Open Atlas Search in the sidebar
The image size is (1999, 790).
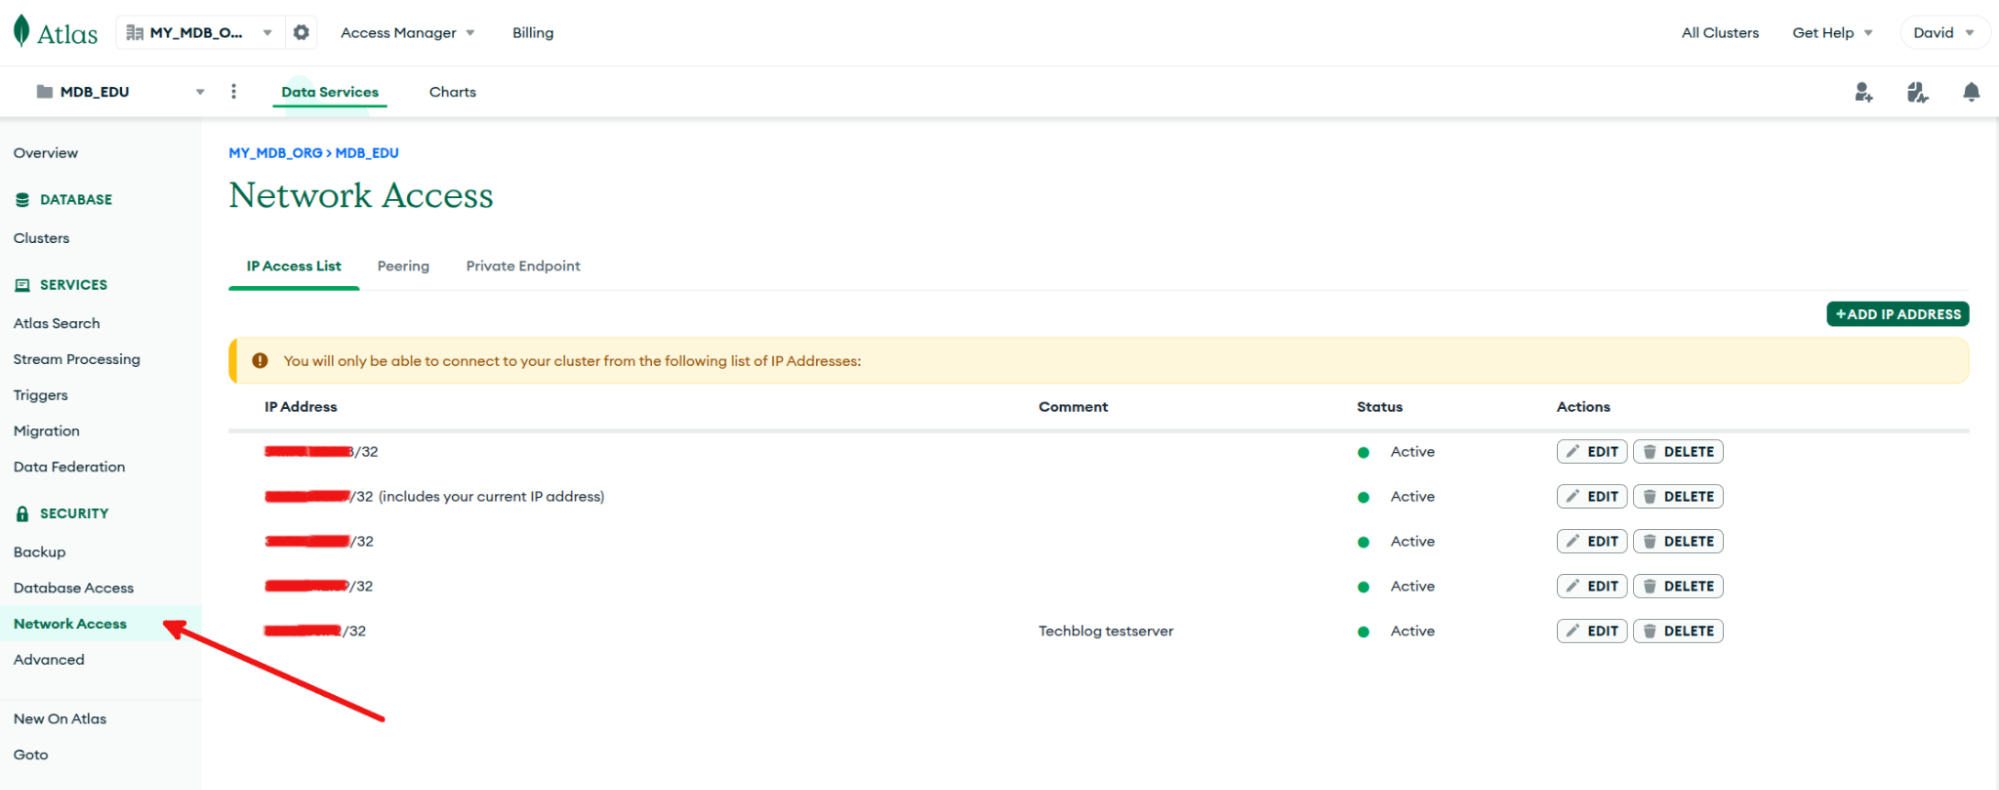(57, 323)
